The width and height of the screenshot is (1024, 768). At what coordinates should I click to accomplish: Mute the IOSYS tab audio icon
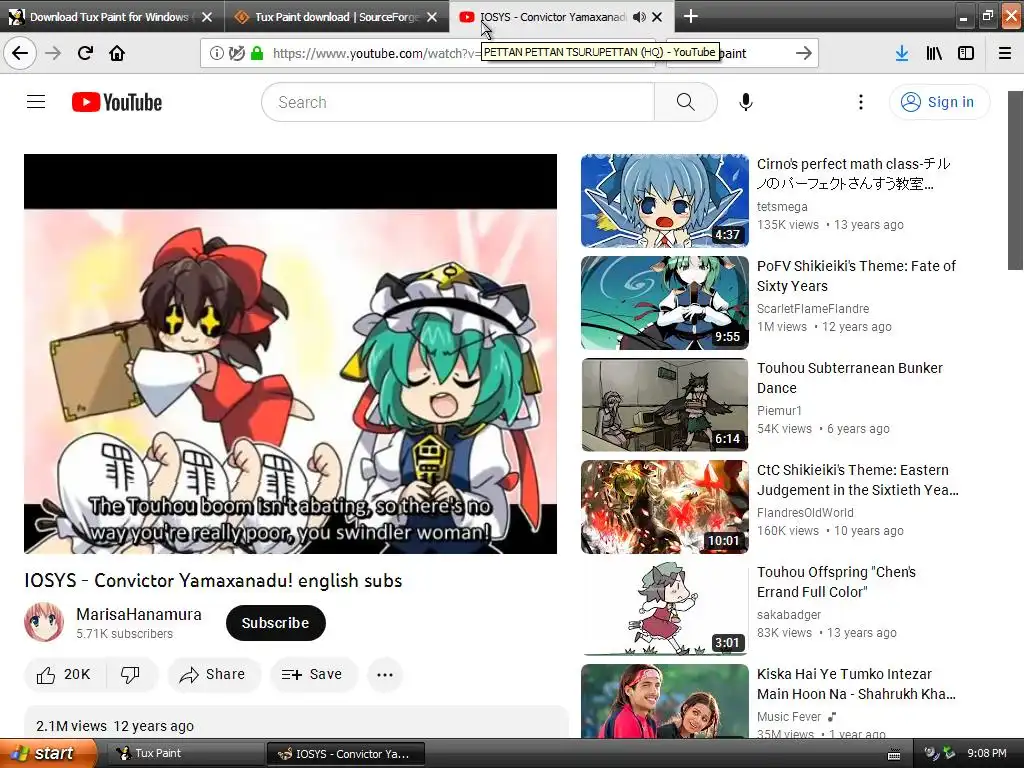[x=639, y=17]
